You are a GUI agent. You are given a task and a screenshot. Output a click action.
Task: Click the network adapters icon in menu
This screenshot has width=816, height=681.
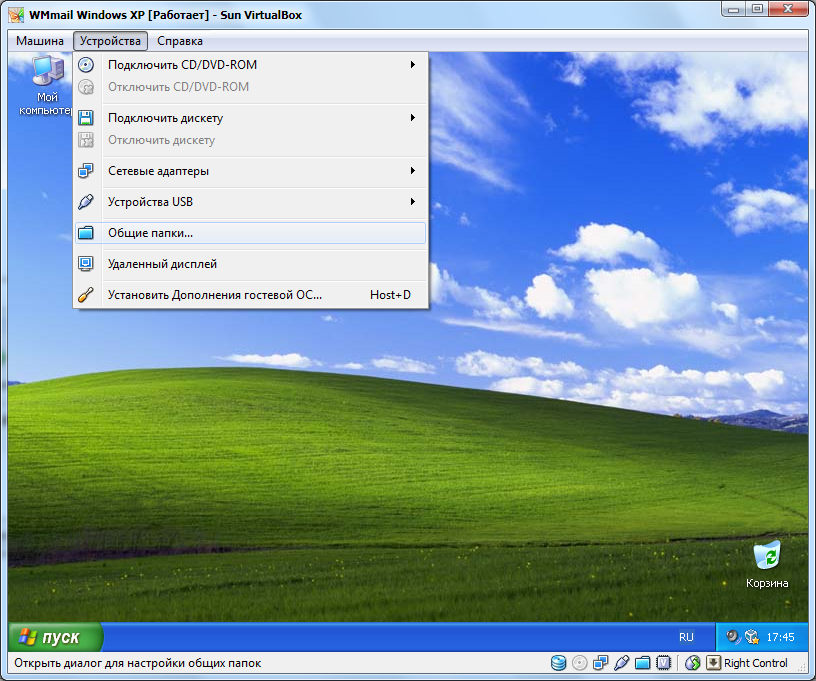[86, 171]
